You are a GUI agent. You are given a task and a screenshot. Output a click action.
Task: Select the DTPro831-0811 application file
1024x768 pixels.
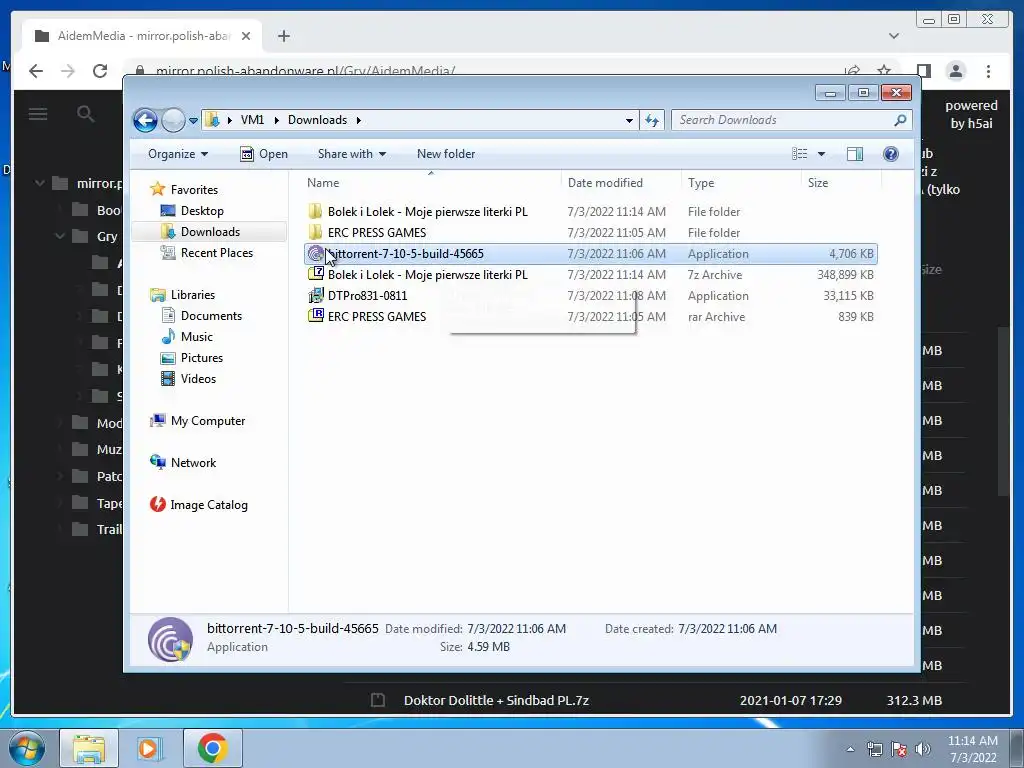590,296
